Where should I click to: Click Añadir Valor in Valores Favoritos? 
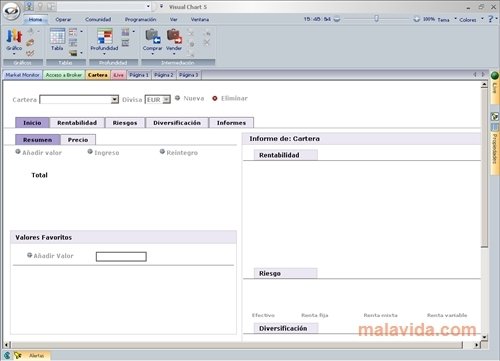point(50,256)
